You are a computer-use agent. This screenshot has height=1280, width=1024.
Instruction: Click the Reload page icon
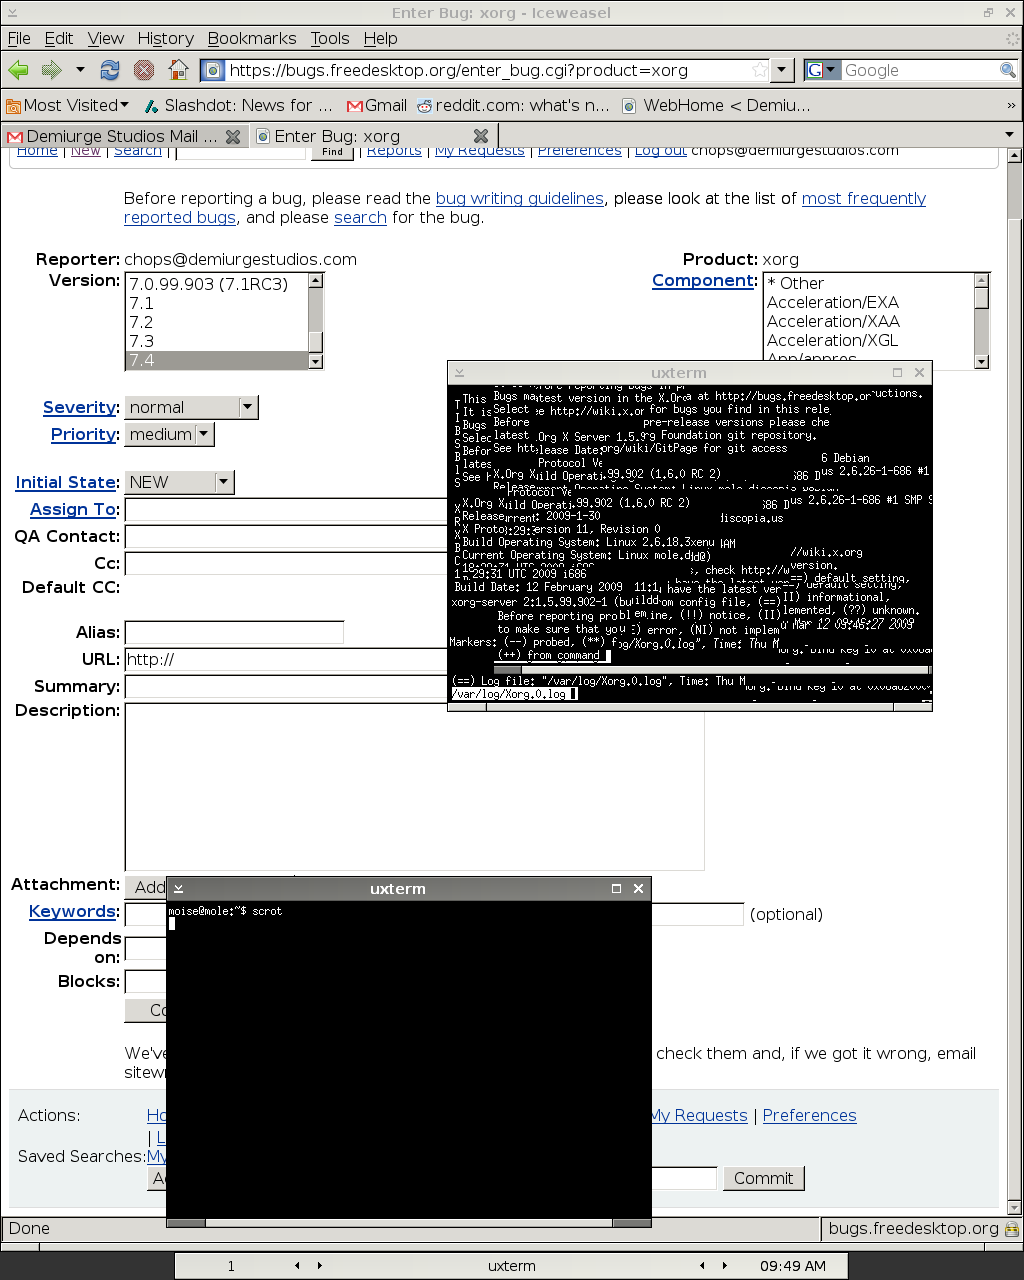coord(110,70)
